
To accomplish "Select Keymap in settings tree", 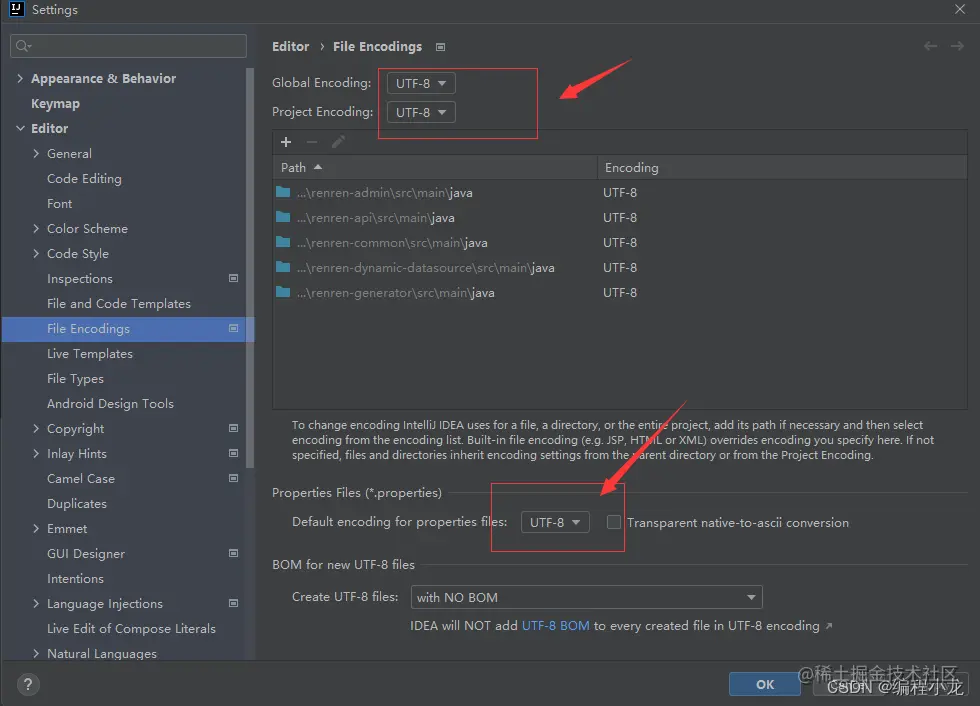I will [x=55, y=104].
